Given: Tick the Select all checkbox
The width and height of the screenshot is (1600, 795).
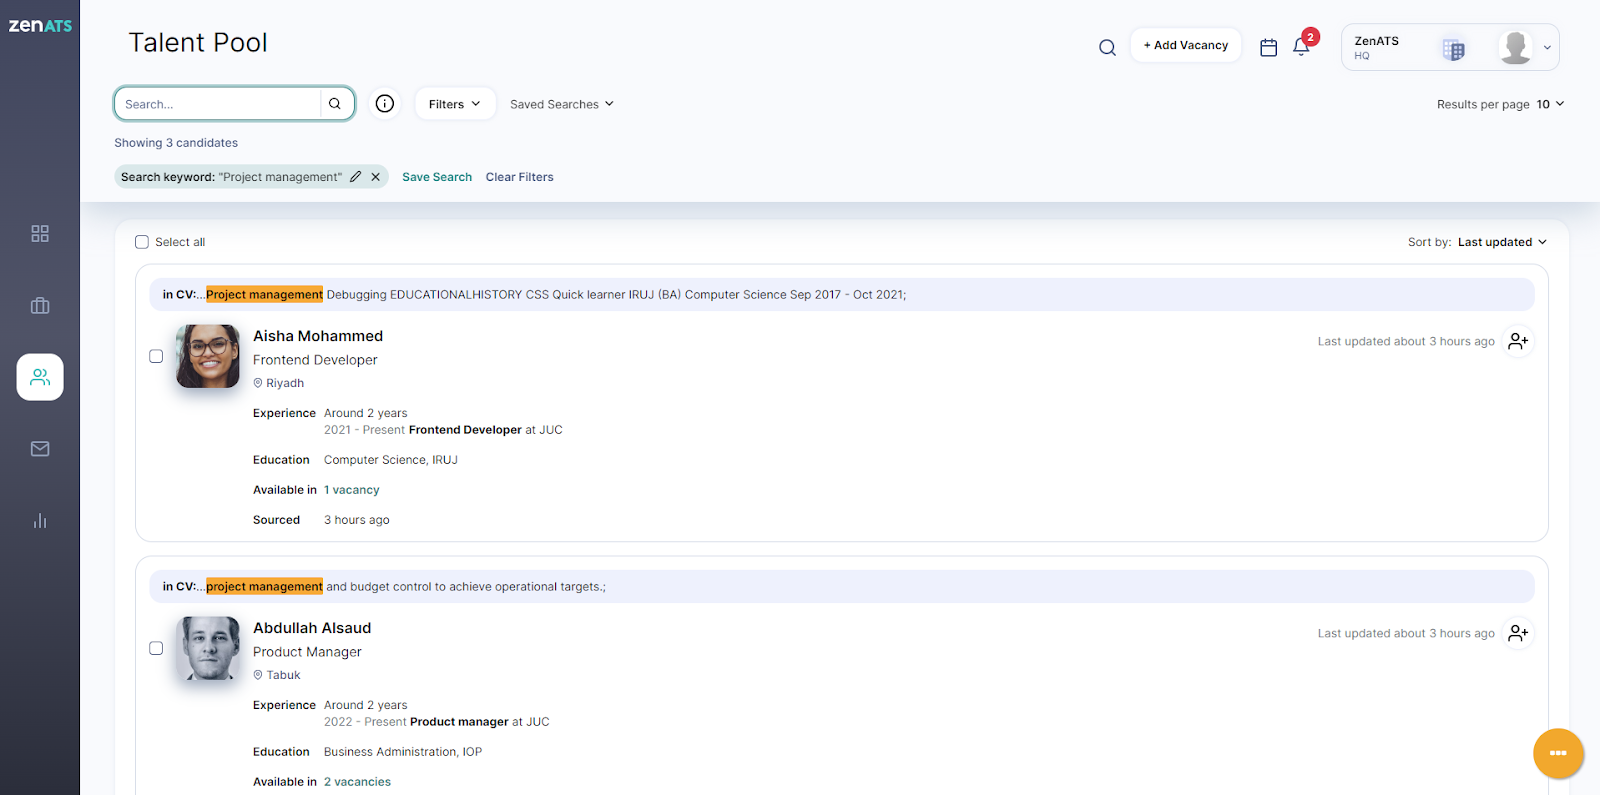Looking at the screenshot, I should tap(142, 242).
